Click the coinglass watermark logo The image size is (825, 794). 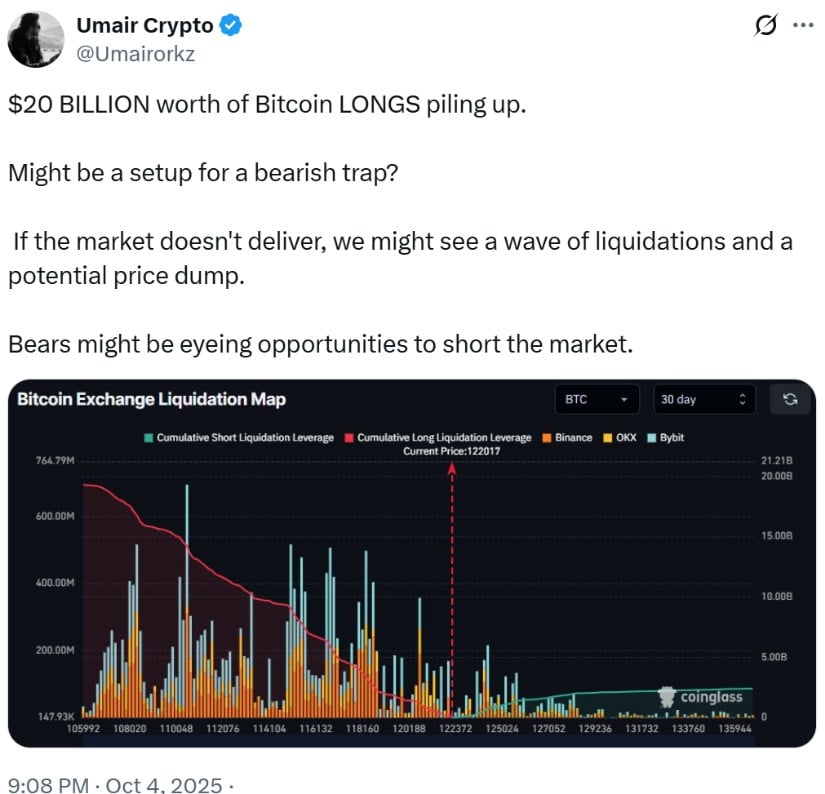705,696
